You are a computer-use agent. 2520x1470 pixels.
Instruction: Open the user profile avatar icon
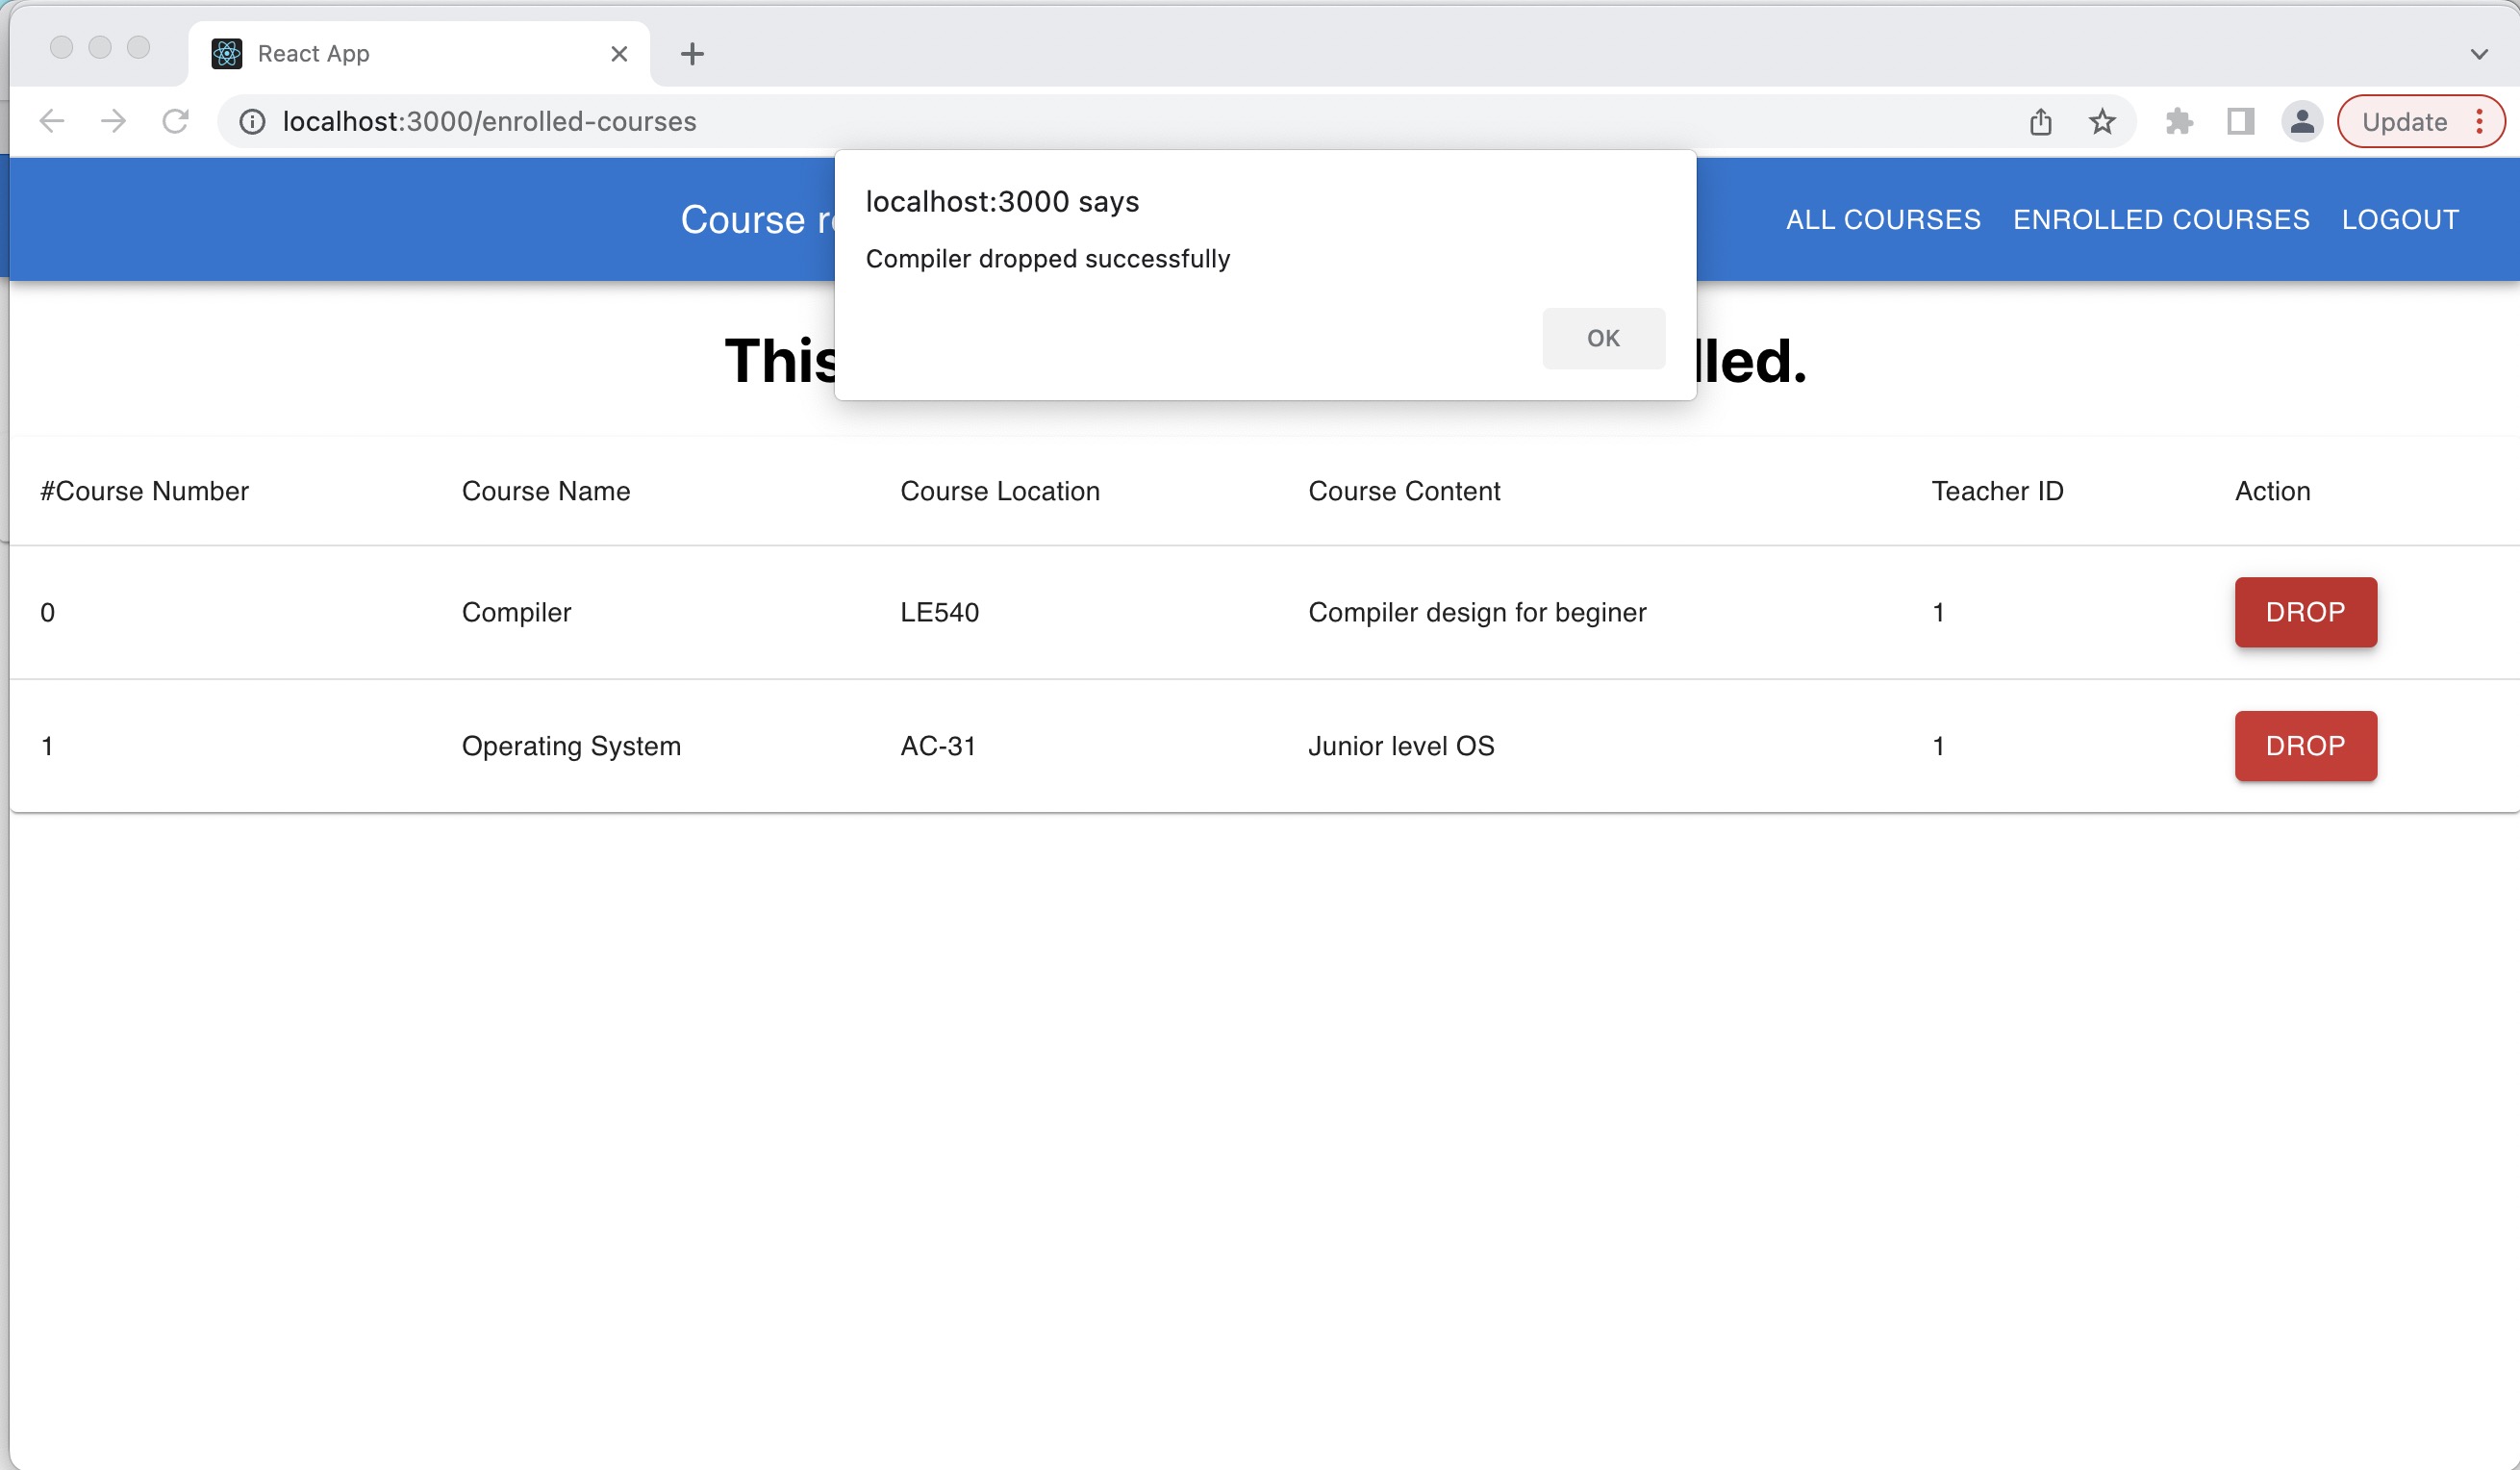pyautogui.click(x=2302, y=122)
